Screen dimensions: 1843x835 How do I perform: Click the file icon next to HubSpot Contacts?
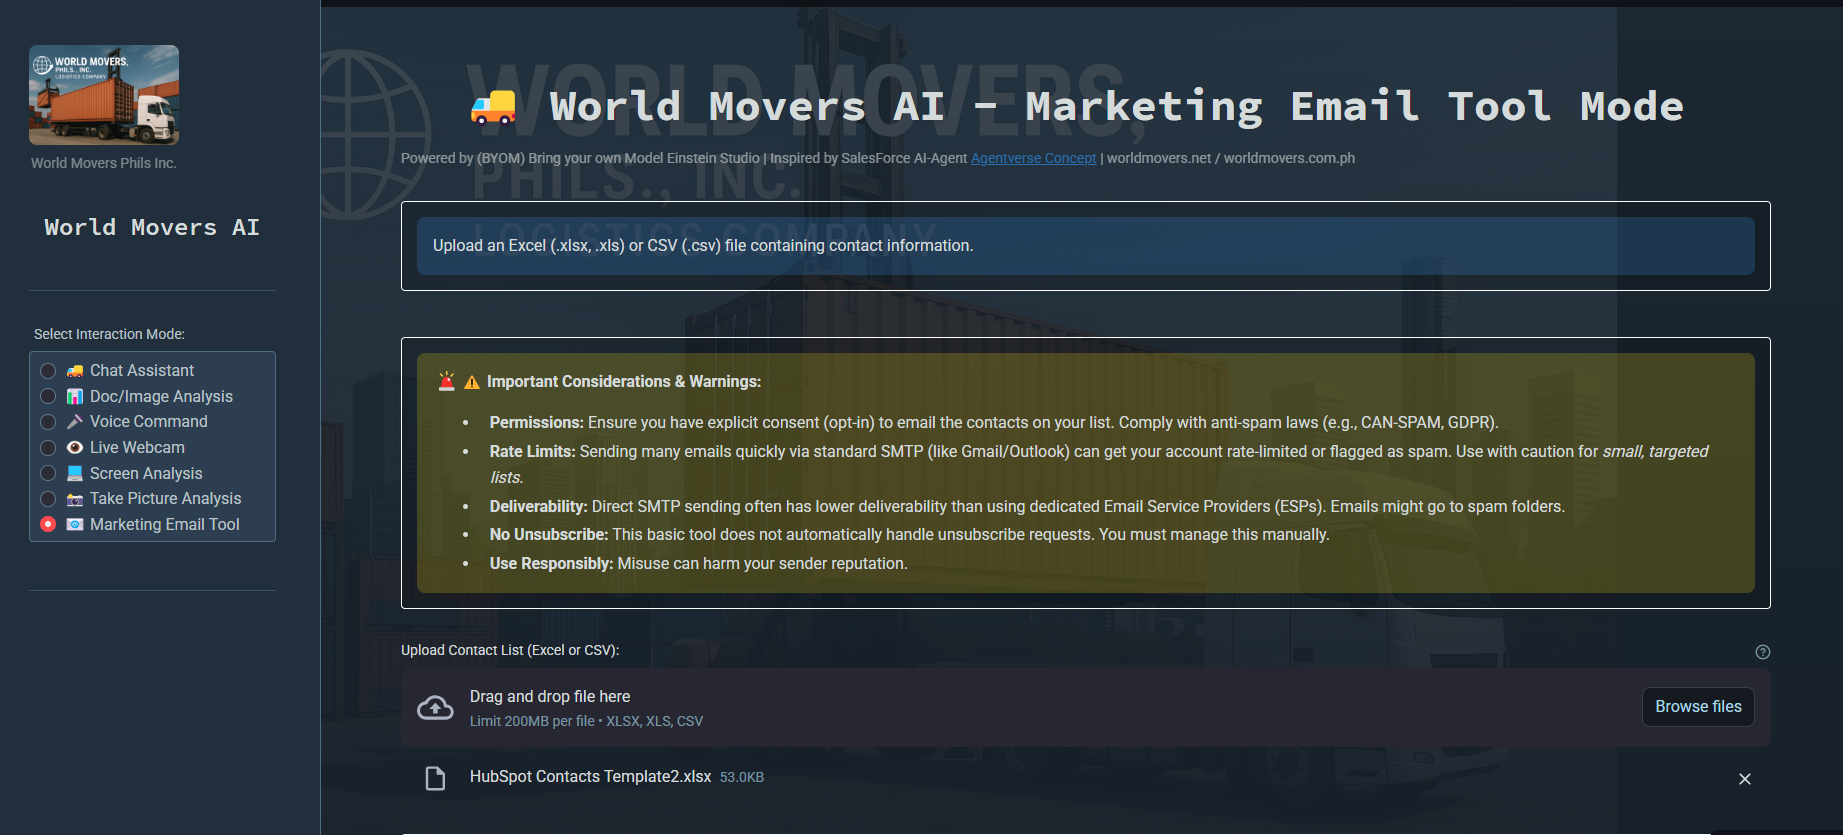point(435,779)
